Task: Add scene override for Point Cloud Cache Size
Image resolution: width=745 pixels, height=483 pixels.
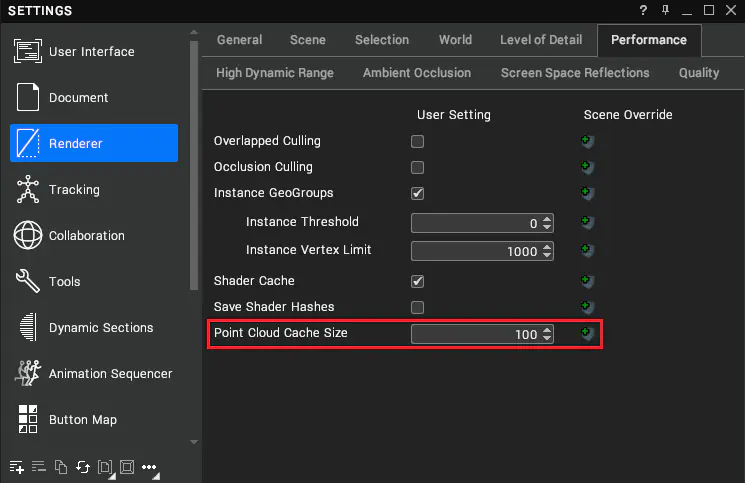Action: point(587,333)
